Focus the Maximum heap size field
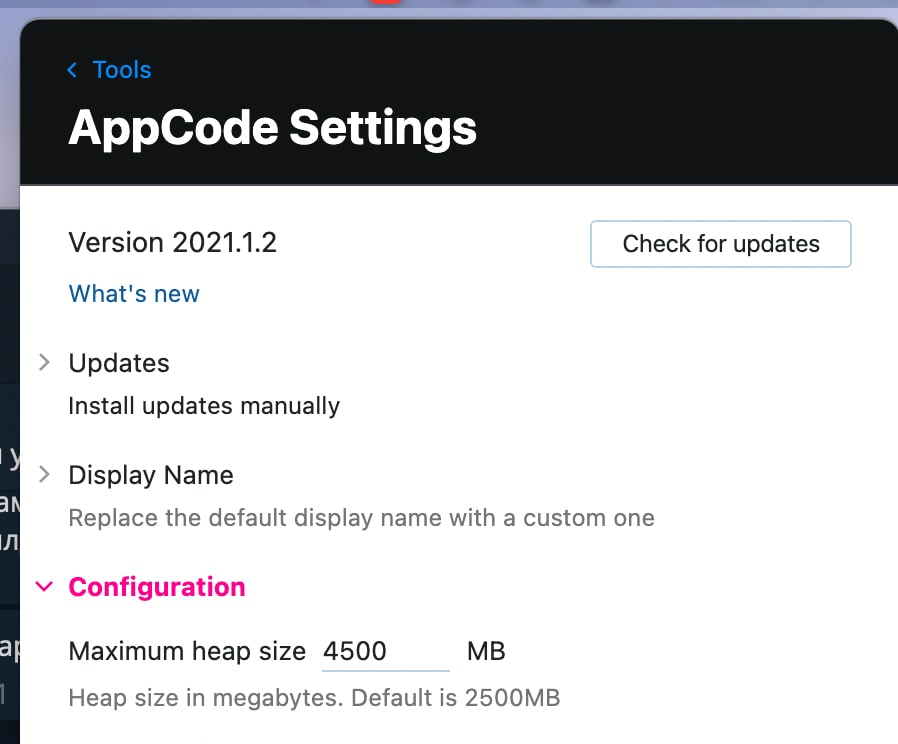 tap(385, 652)
